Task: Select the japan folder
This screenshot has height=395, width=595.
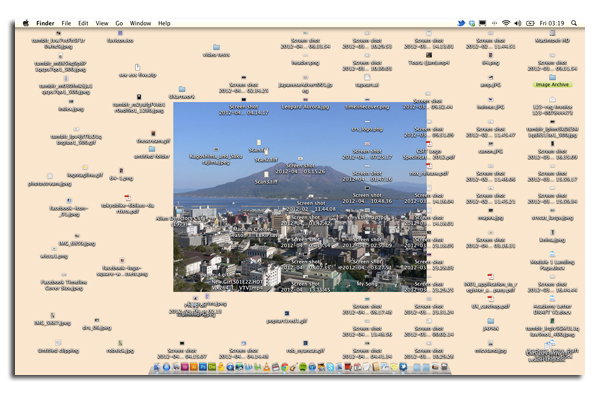Action: [x=491, y=325]
